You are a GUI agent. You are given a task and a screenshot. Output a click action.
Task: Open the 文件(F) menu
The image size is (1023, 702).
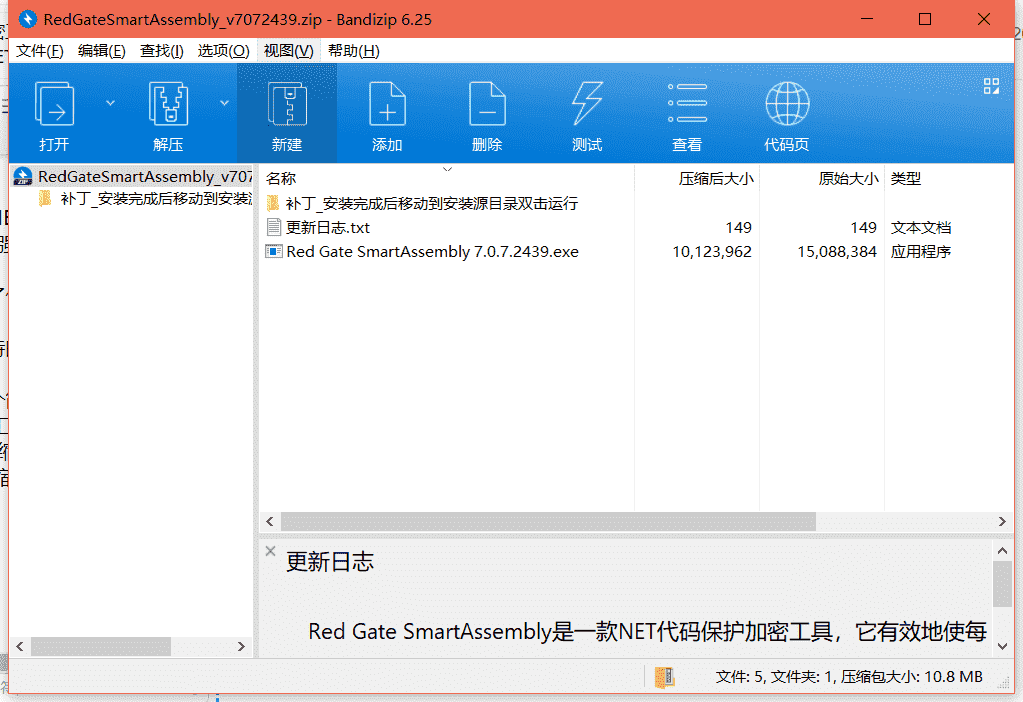[39, 51]
